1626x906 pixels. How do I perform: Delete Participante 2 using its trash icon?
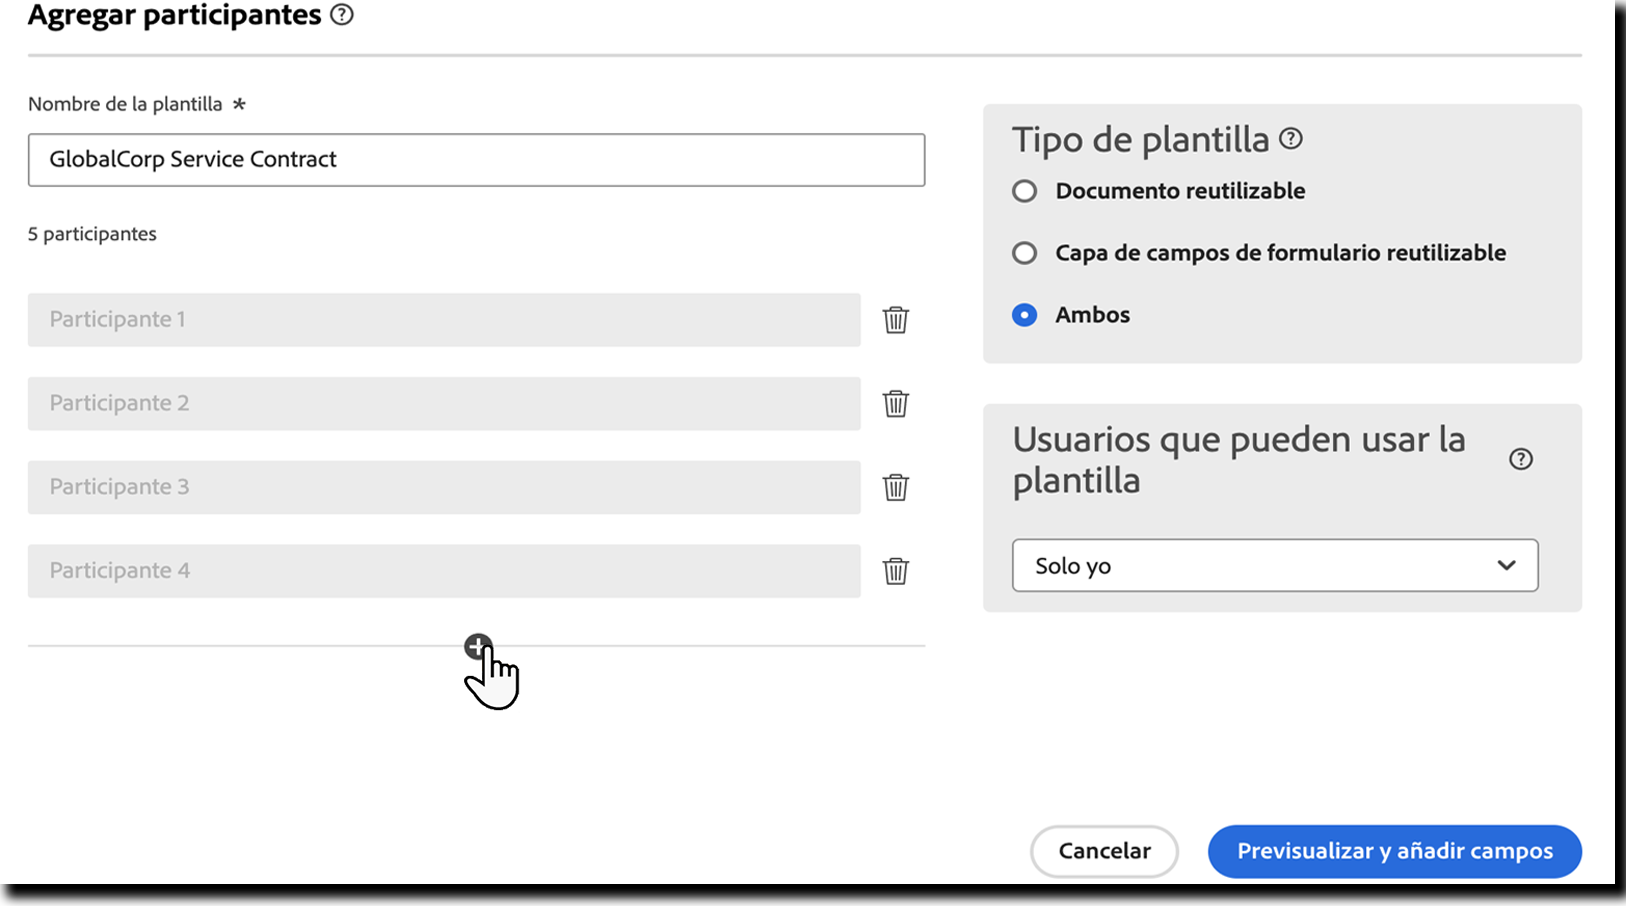click(896, 404)
